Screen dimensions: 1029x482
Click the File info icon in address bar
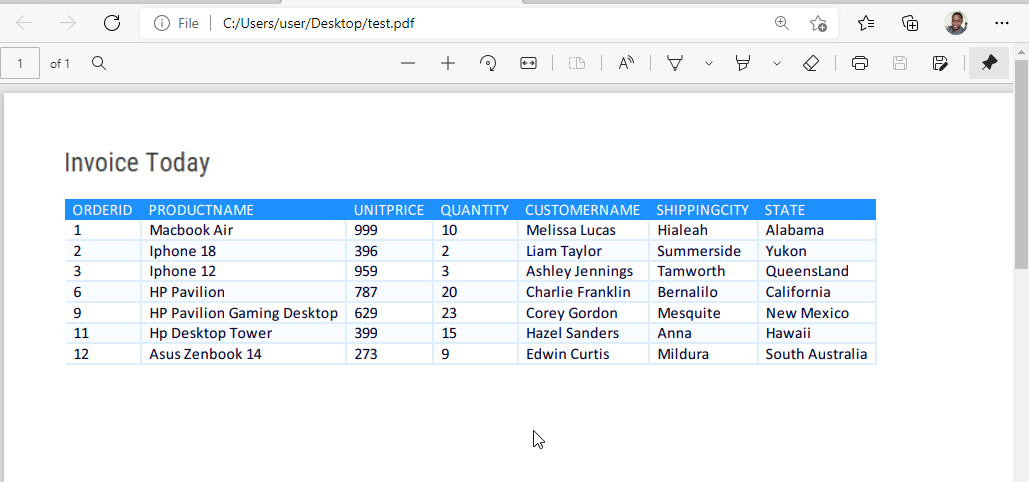click(161, 24)
